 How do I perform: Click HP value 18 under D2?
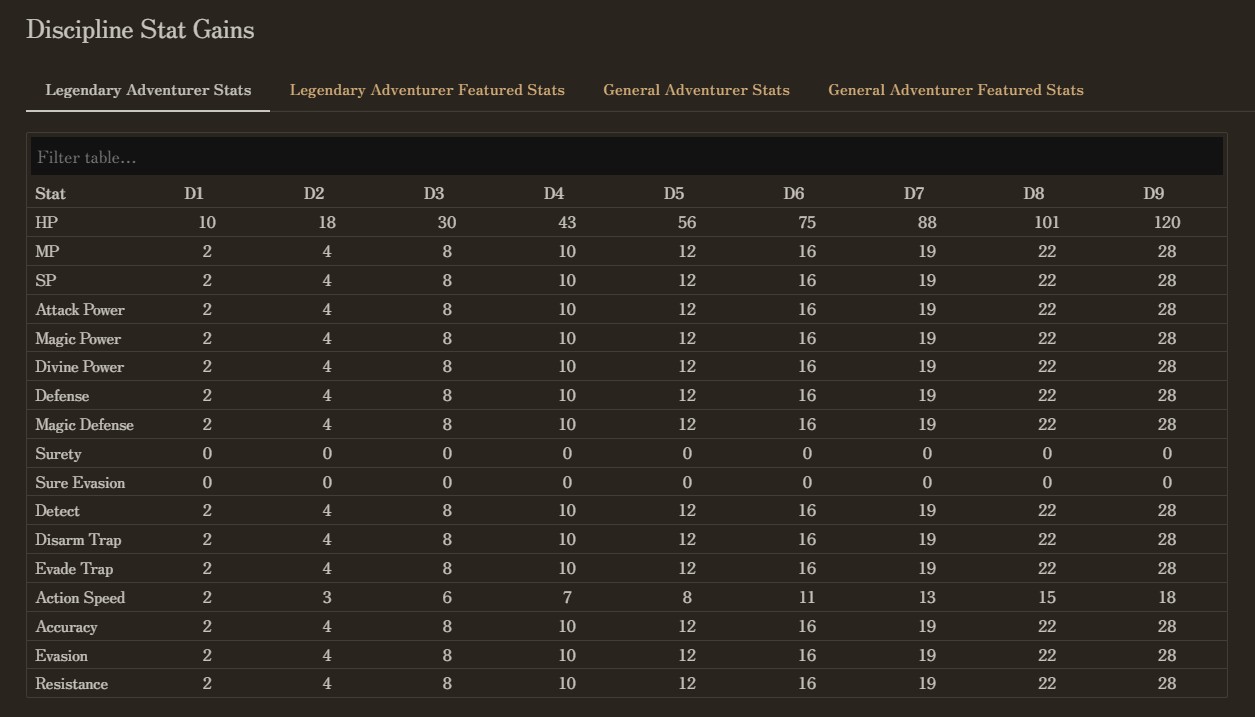tap(327, 222)
